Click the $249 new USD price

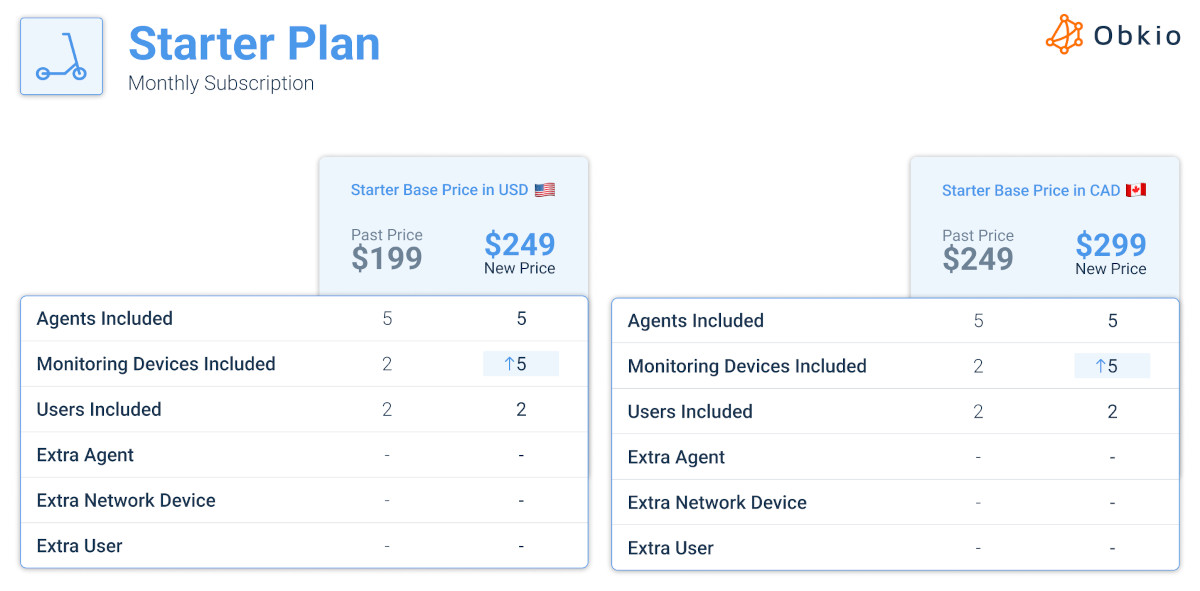[519, 244]
